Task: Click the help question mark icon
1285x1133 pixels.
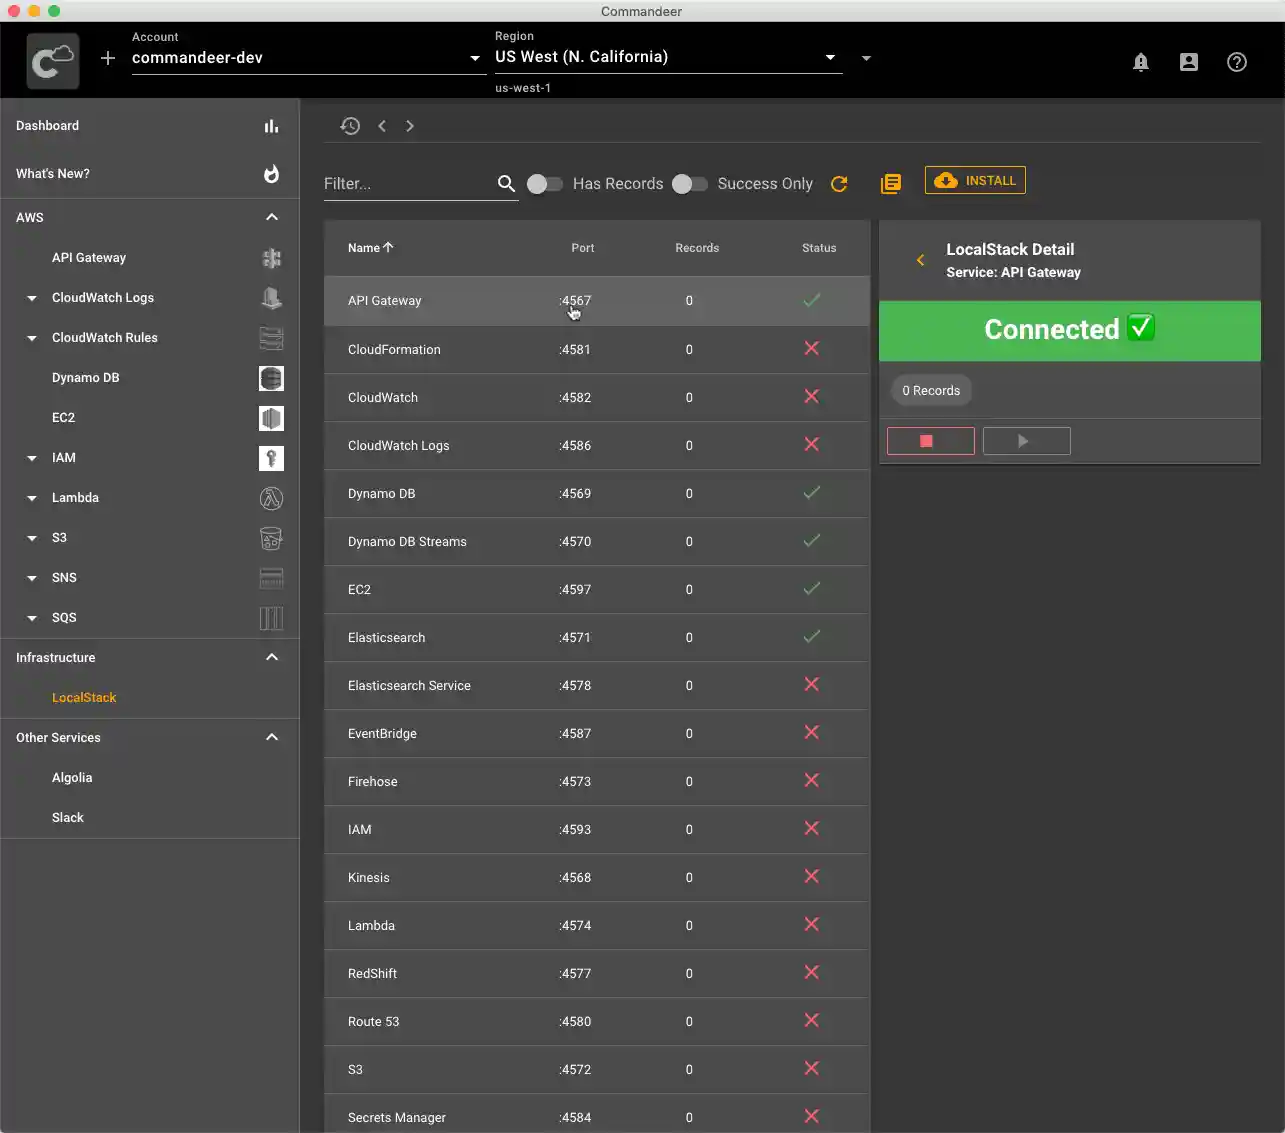Action: (x=1236, y=62)
